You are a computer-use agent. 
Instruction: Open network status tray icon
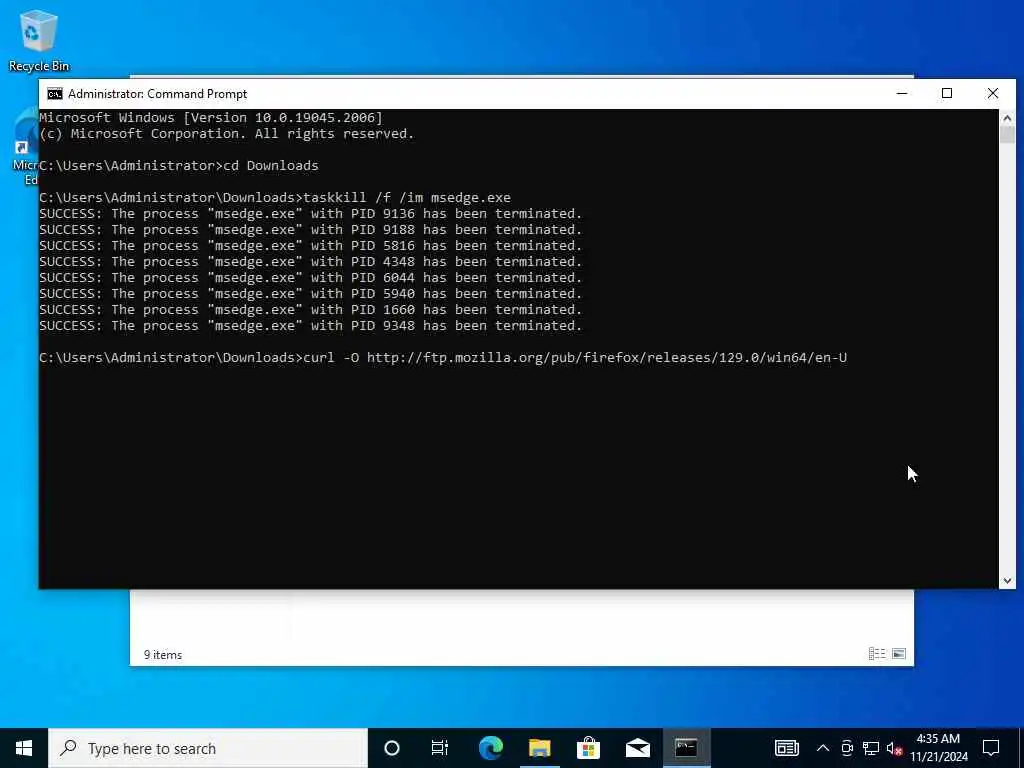click(871, 748)
